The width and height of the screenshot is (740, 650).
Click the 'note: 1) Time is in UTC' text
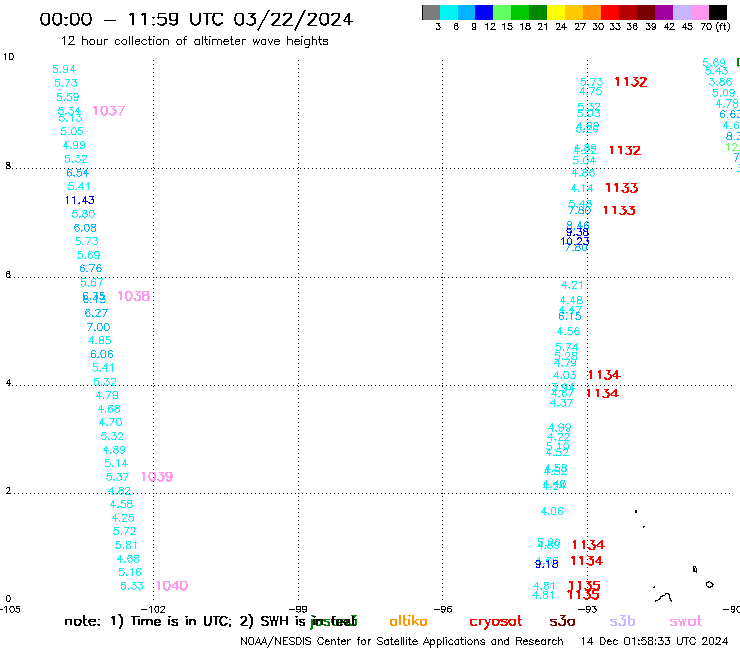pyautogui.click(x=147, y=621)
